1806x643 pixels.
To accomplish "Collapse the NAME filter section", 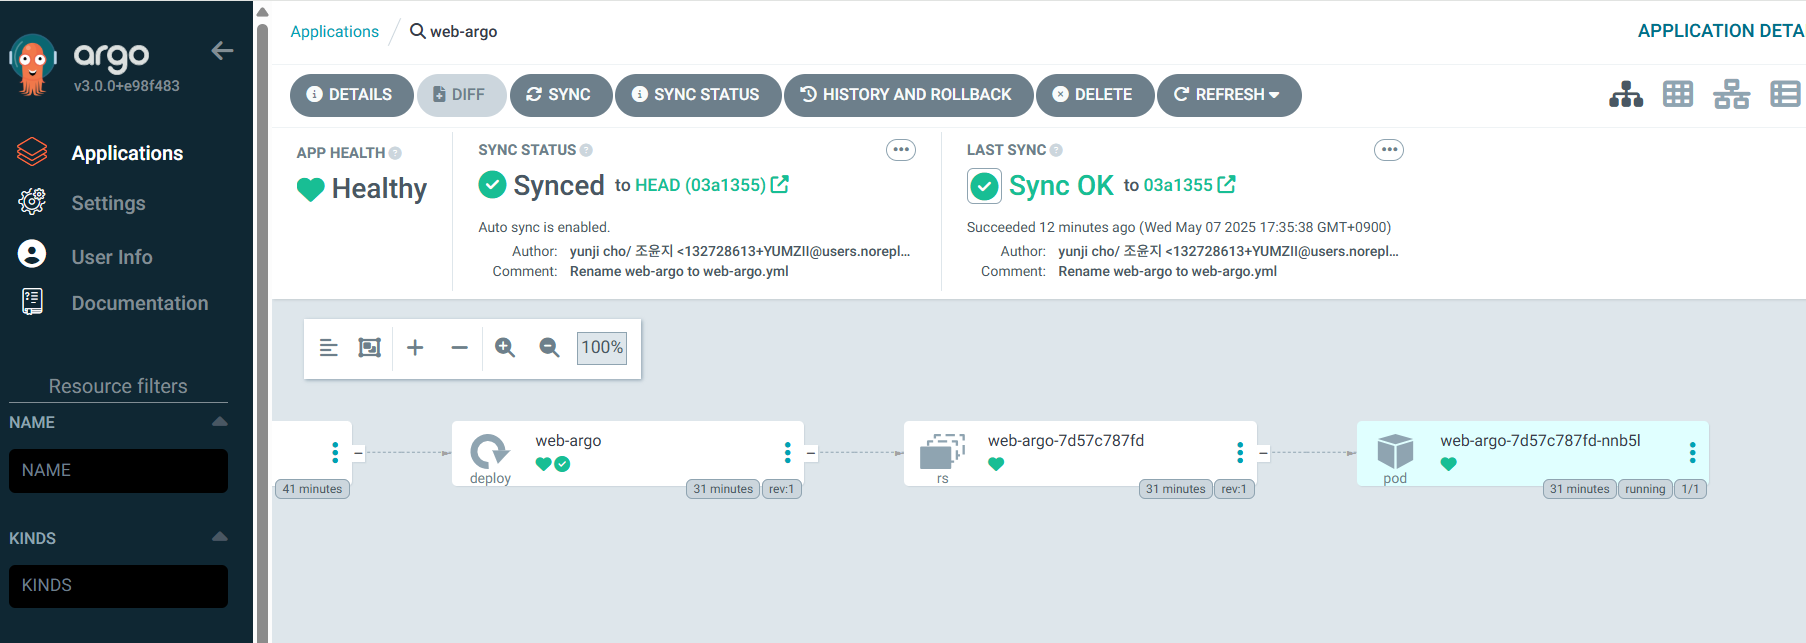I will (220, 422).
